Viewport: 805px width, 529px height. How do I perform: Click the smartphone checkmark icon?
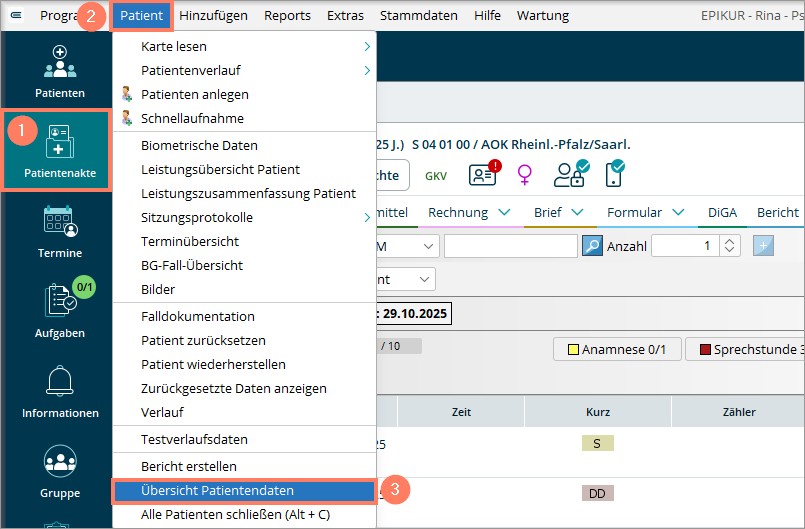point(615,174)
